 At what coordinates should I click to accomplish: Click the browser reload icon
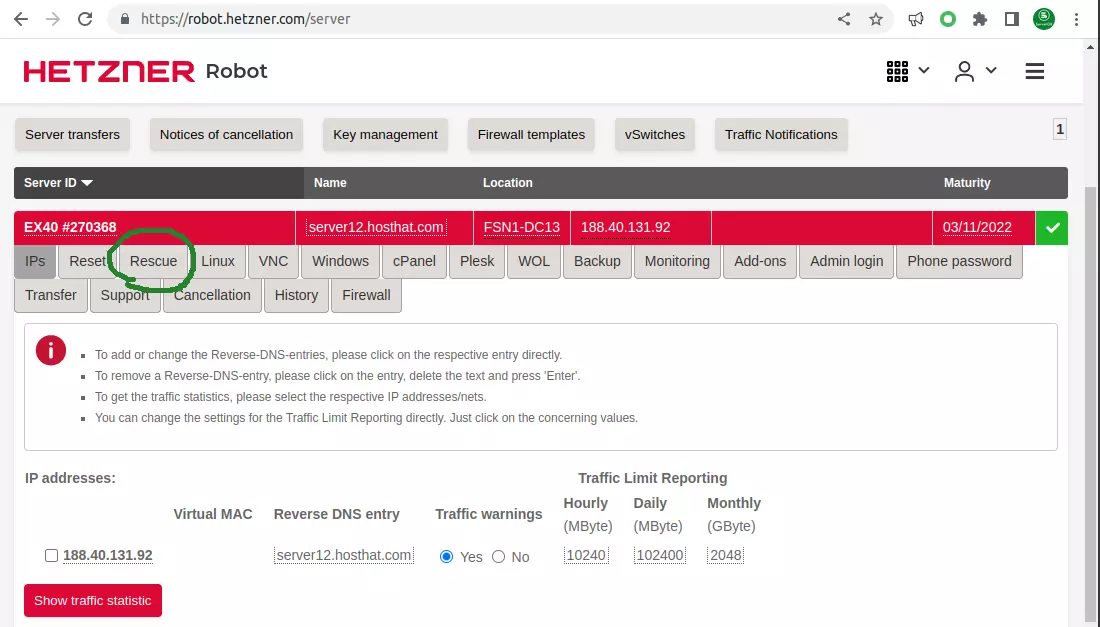tap(85, 19)
